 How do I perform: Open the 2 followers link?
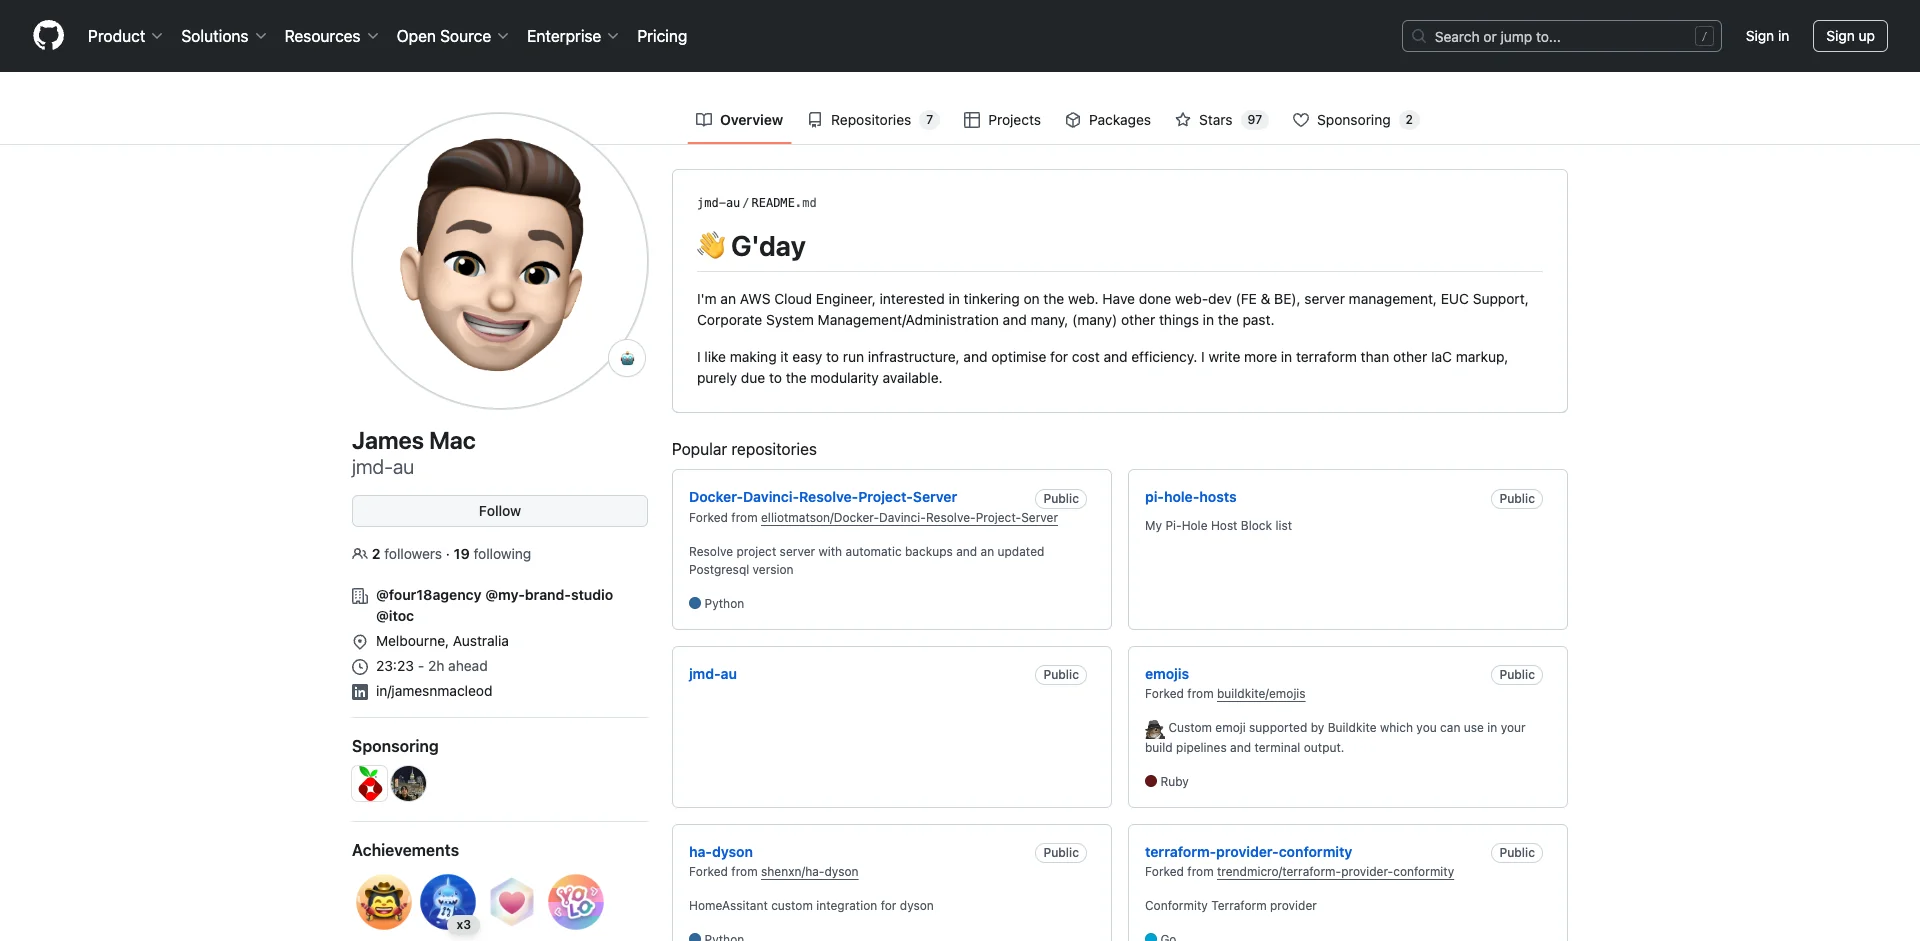click(407, 554)
